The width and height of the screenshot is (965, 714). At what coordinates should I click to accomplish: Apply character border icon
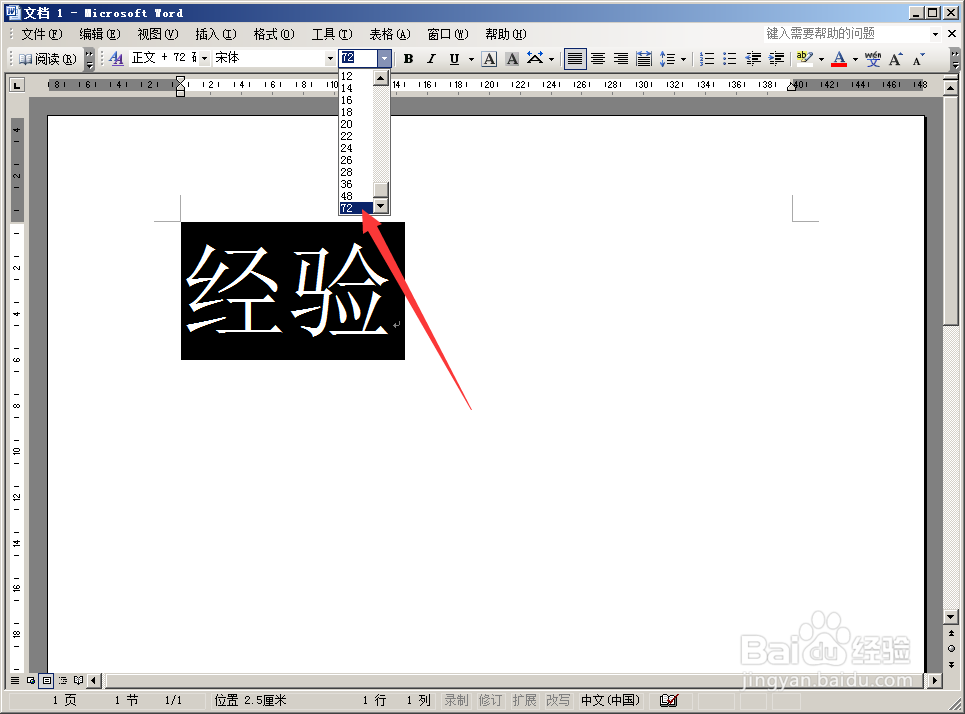[x=489, y=59]
